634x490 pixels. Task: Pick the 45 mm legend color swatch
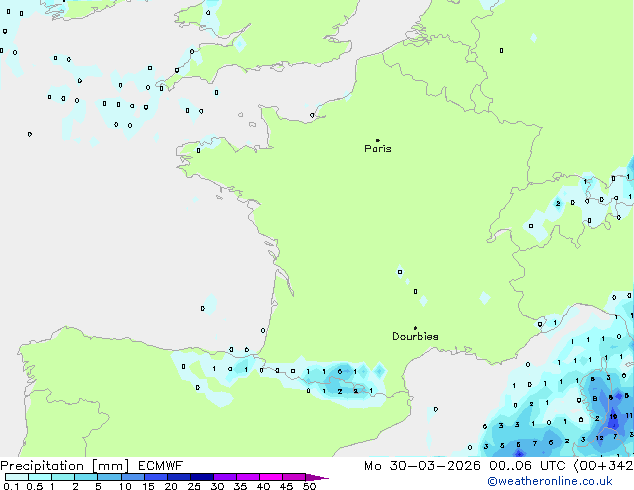294,477
